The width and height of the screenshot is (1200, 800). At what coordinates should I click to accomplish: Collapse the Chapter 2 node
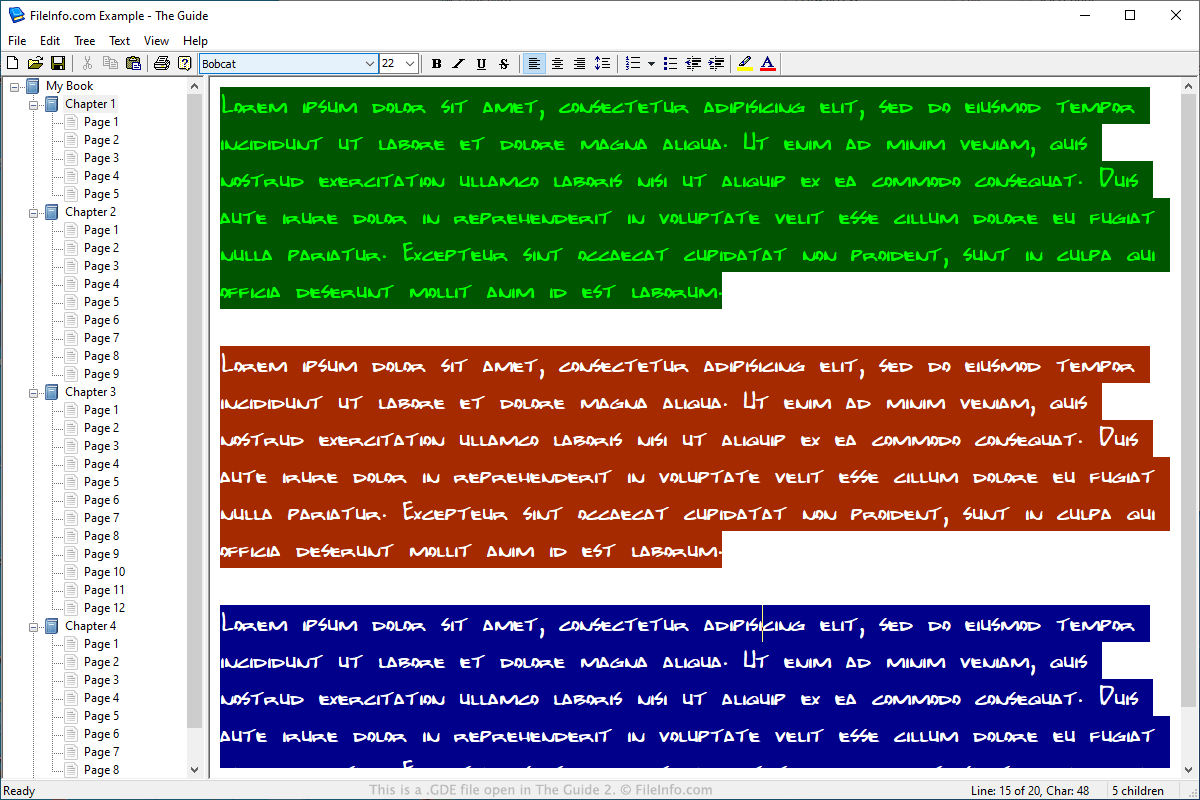click(34, 212)
